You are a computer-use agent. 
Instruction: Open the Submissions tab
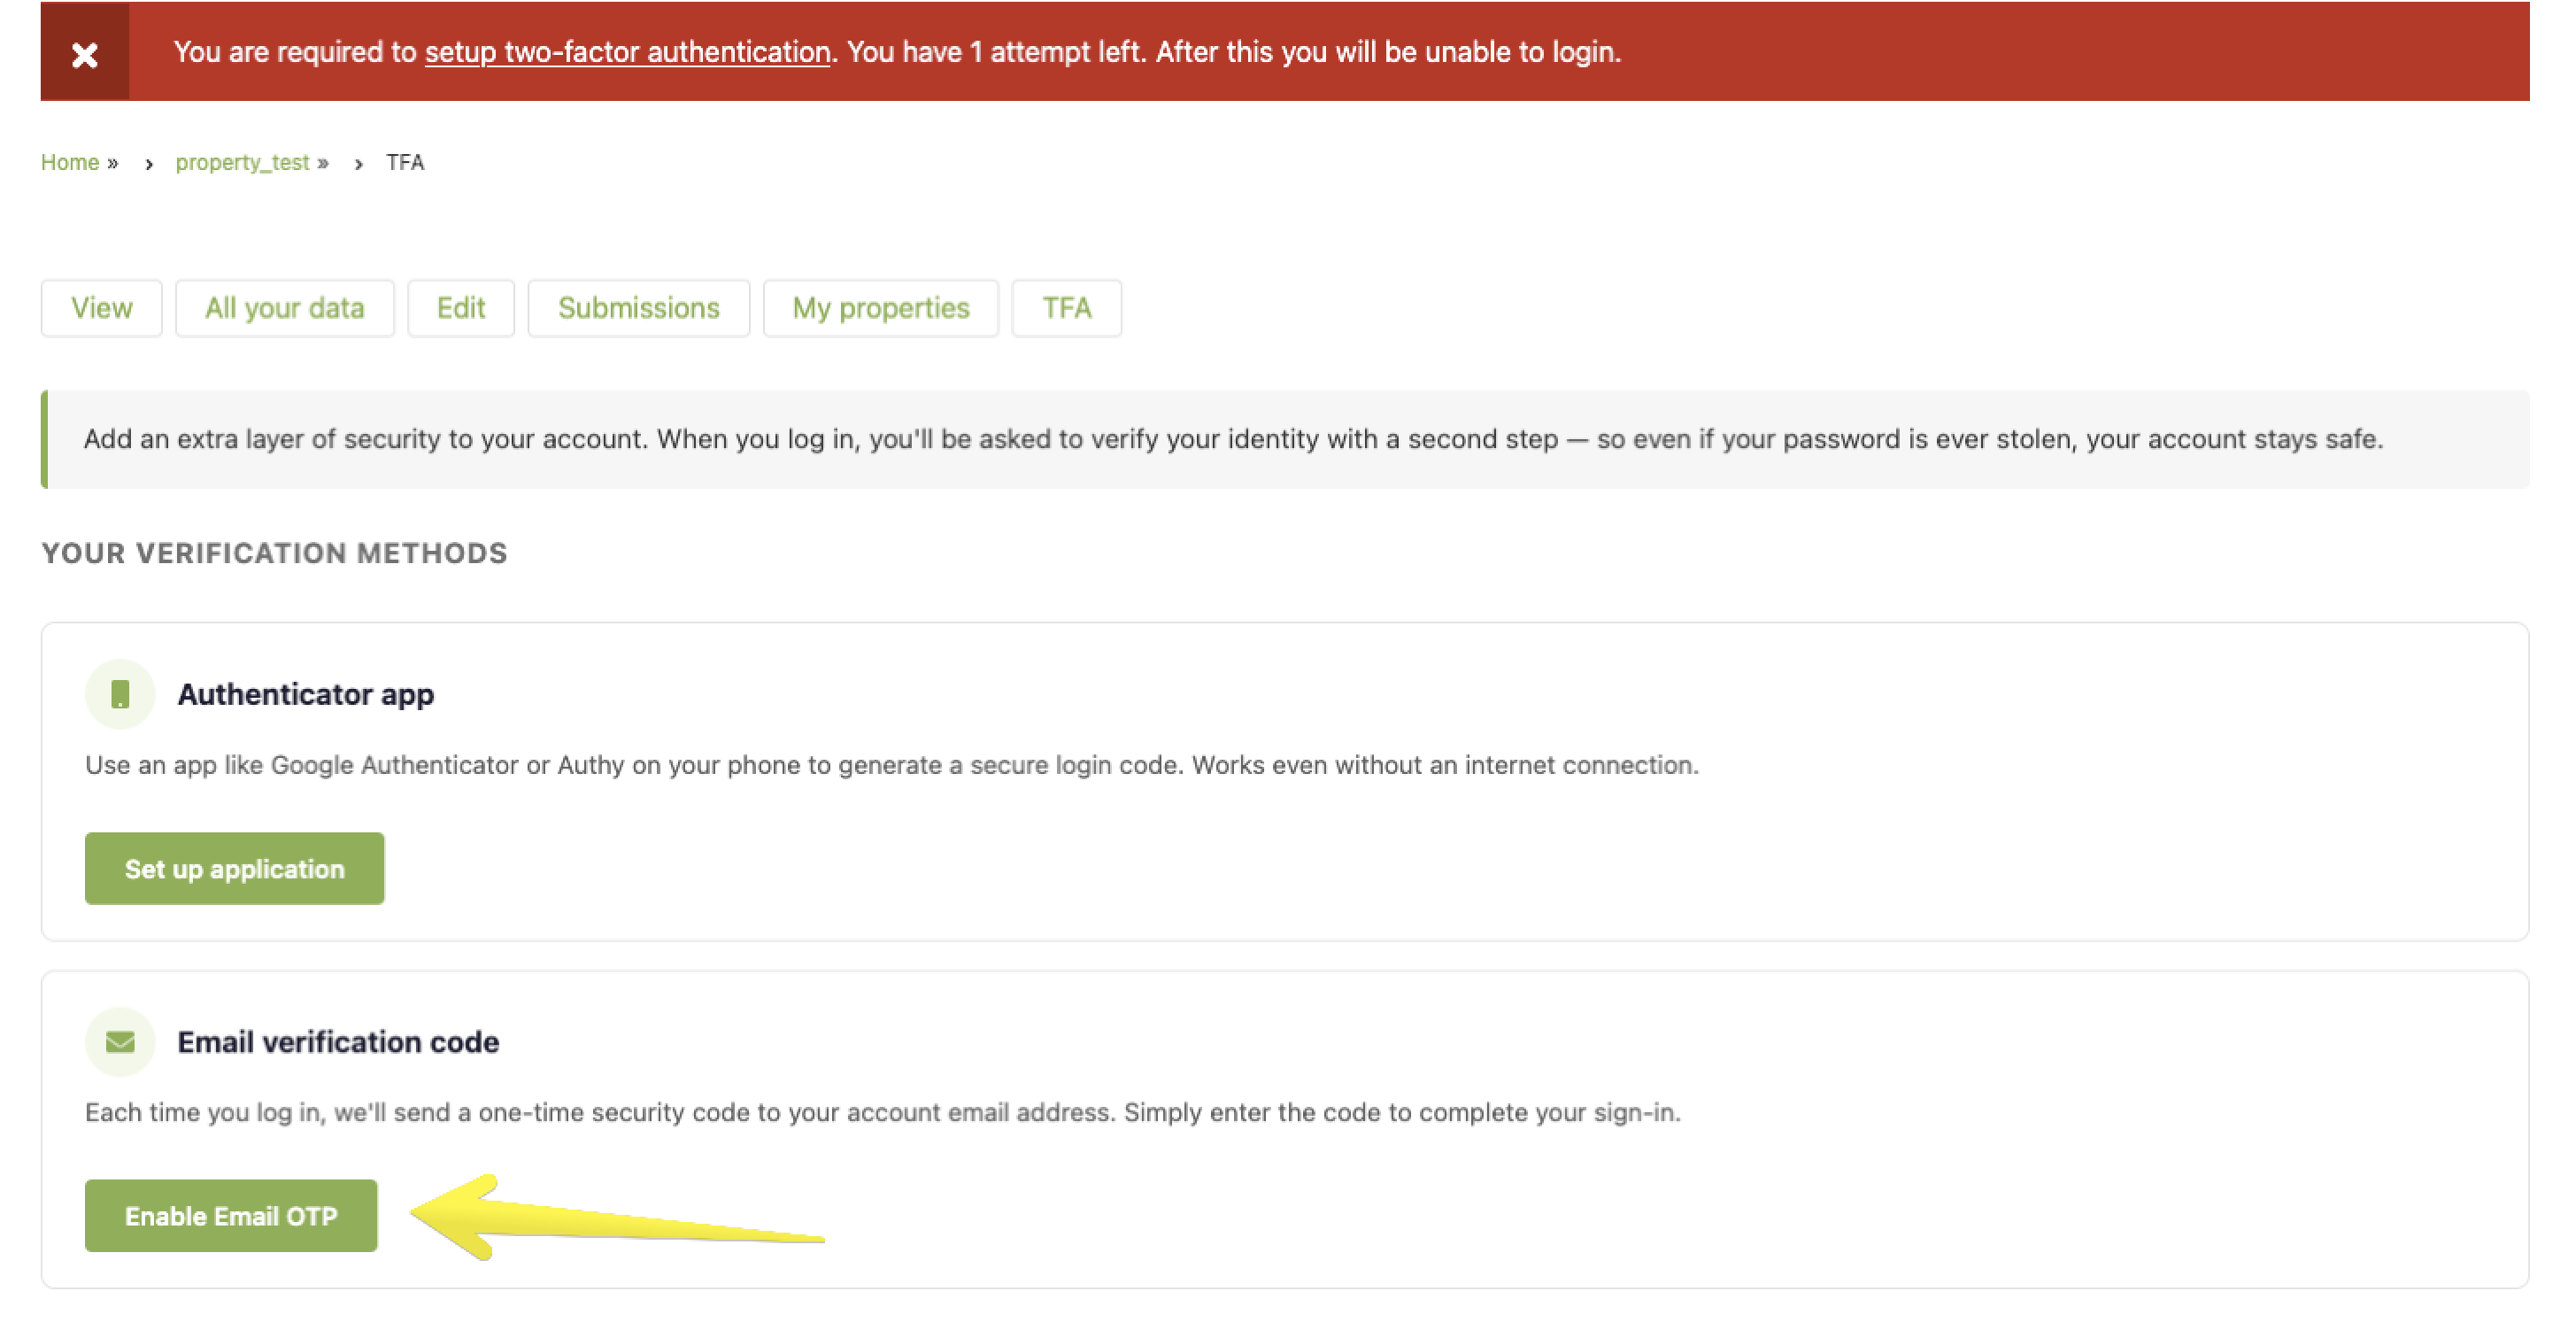tap(639, 308)
